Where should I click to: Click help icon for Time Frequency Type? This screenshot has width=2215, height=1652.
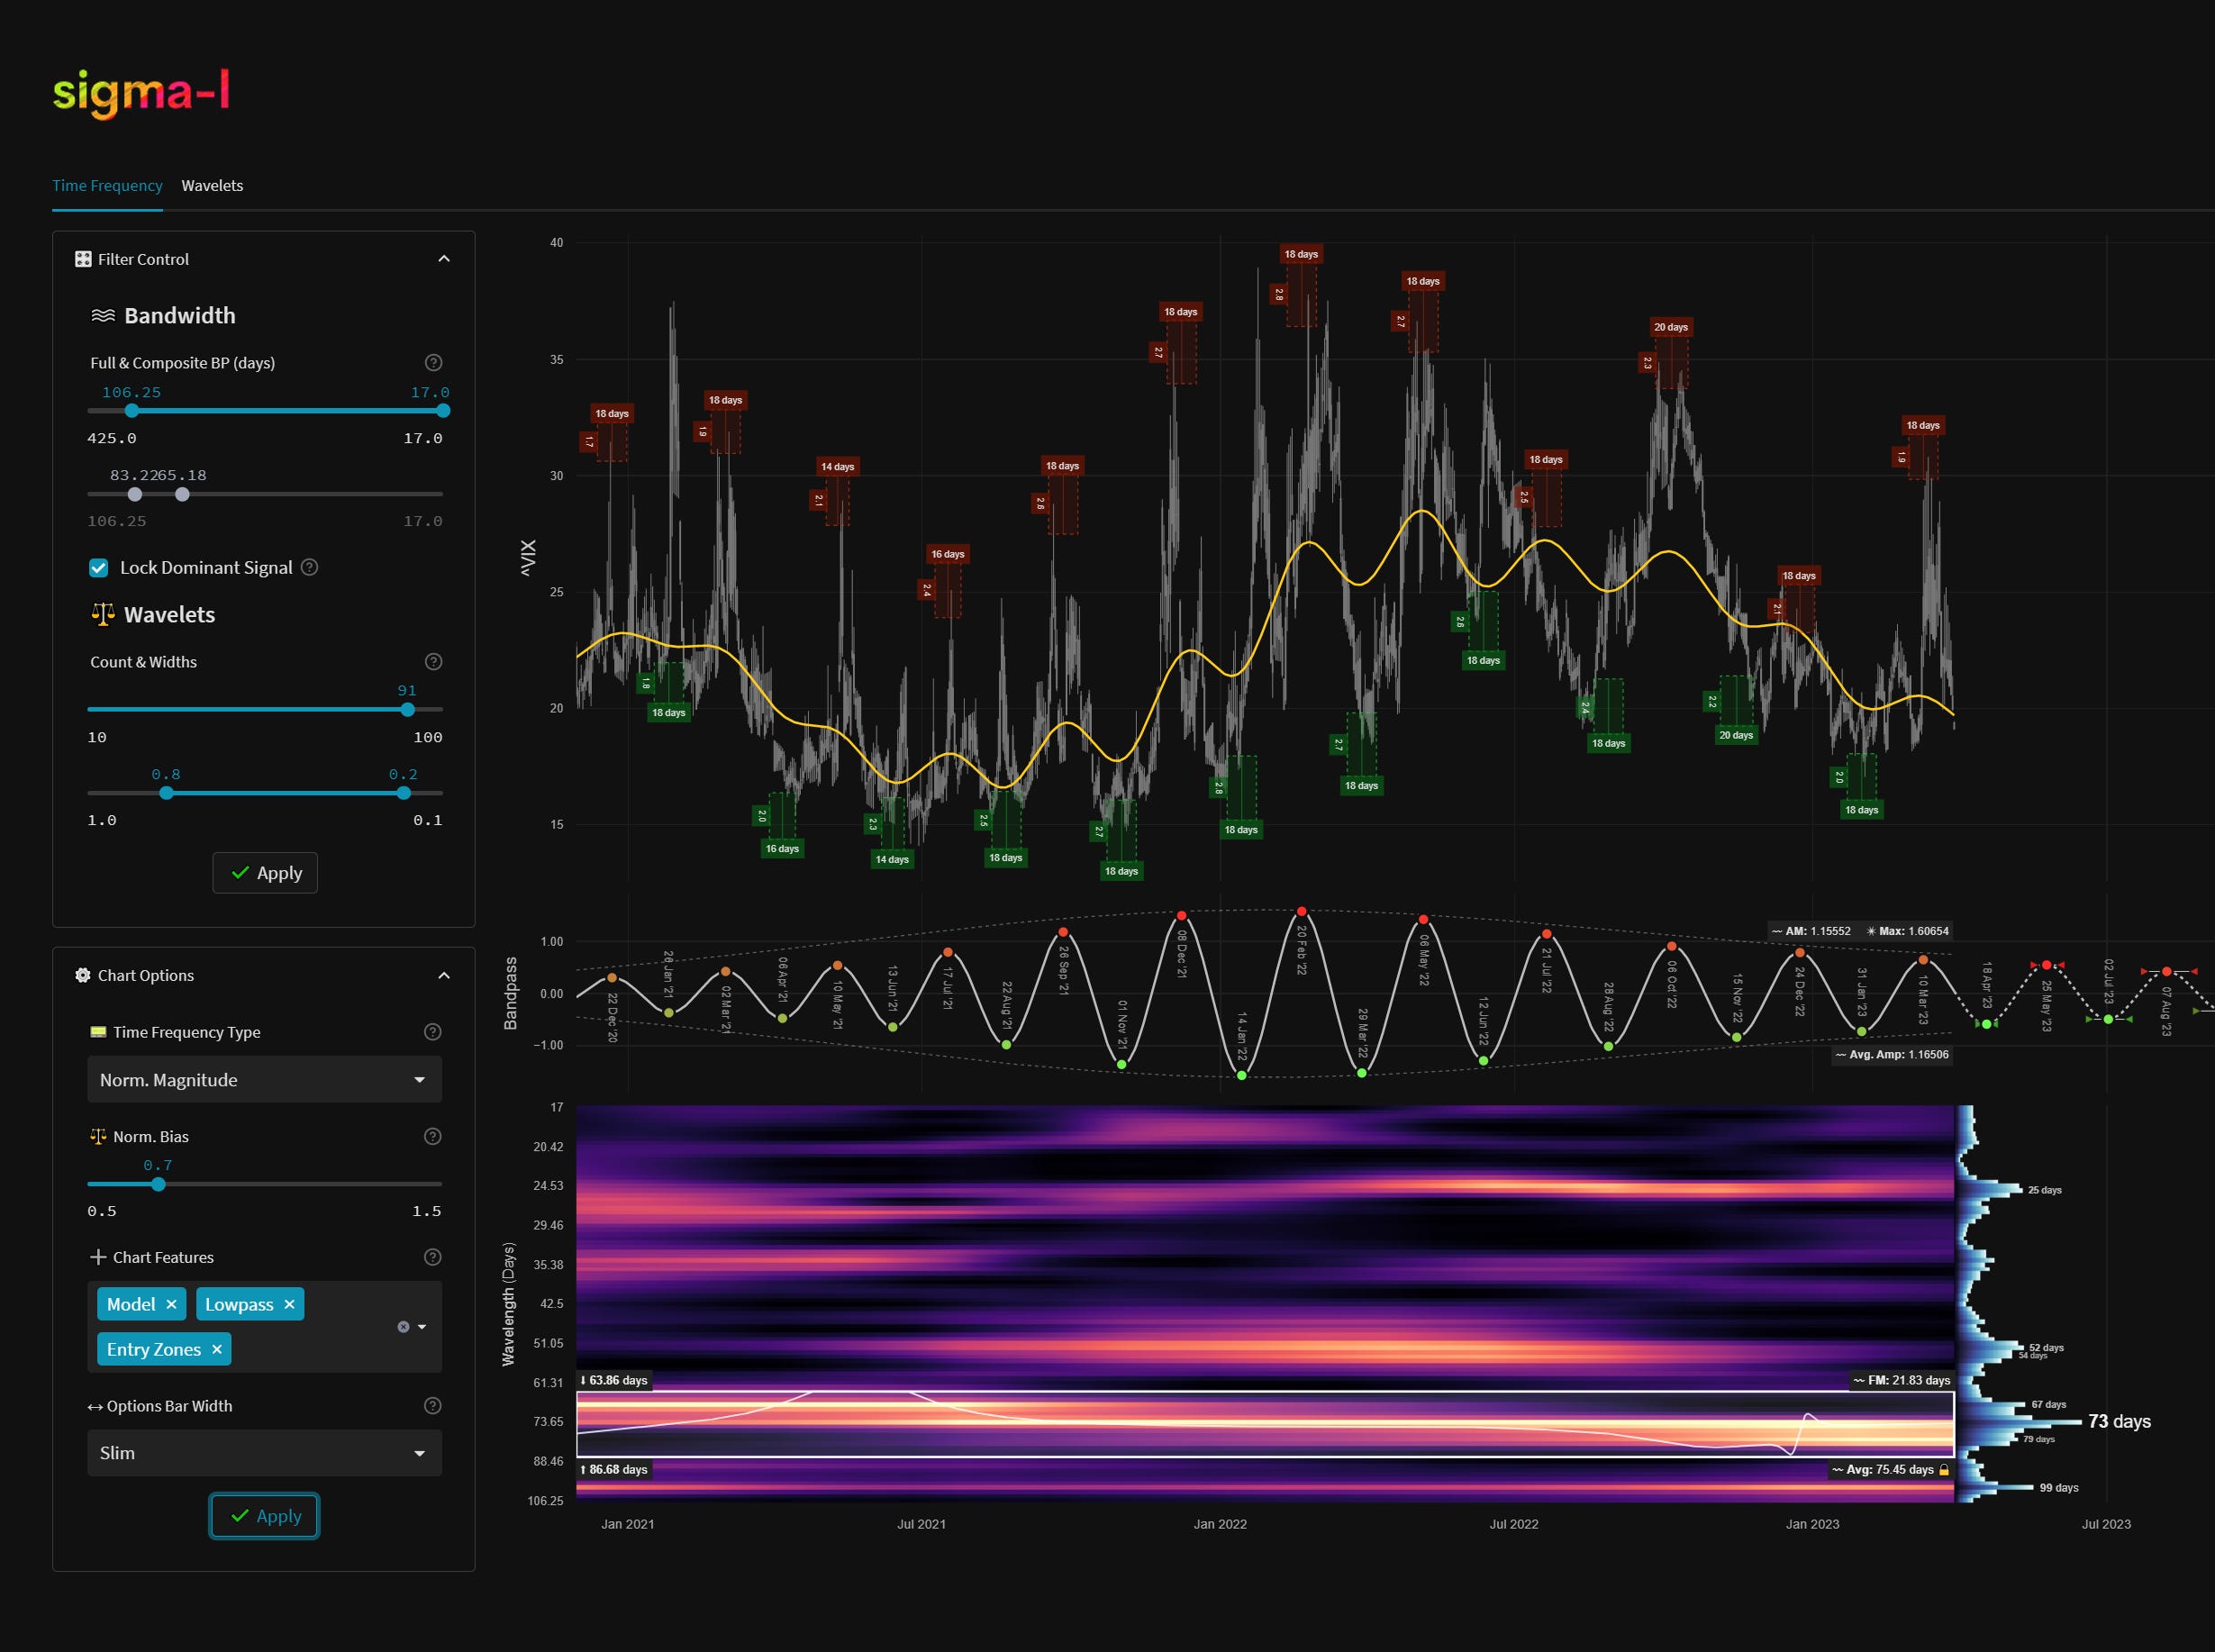433,1032
